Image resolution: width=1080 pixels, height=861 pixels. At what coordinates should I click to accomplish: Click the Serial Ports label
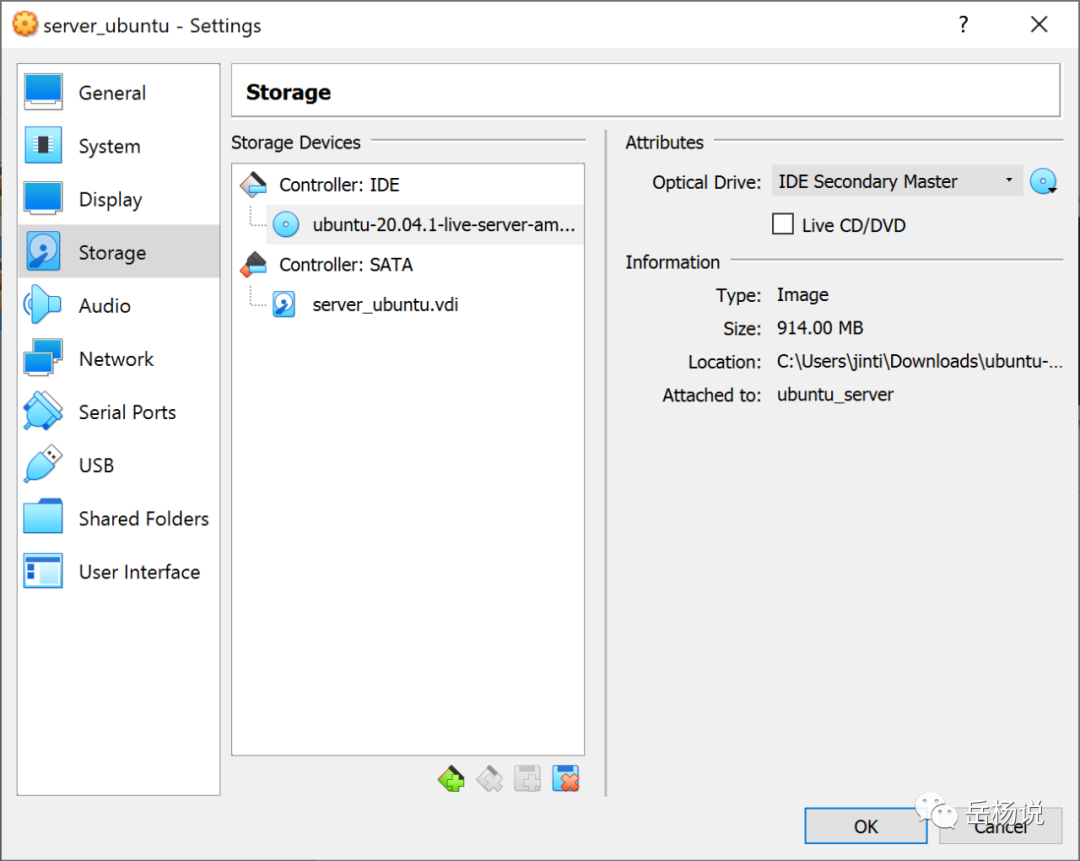coord(127,412)
